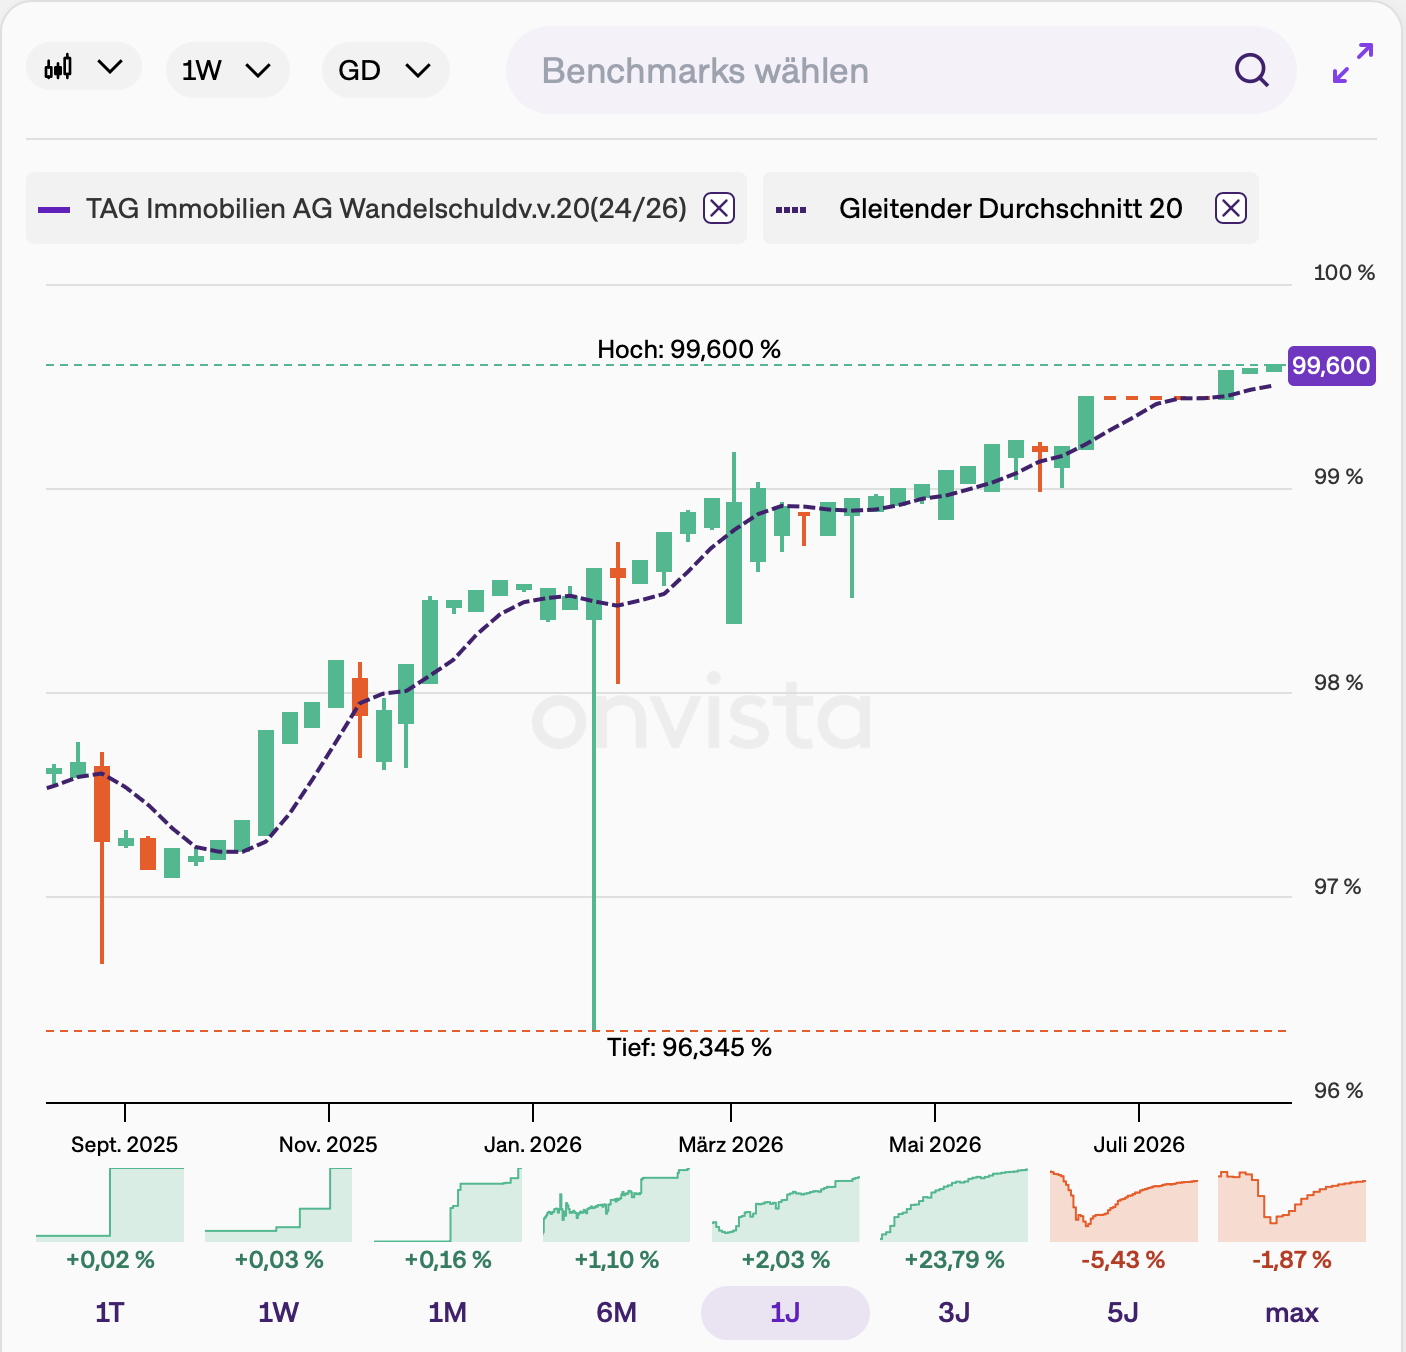Expand the 1W interval dropdown
Image resolution: width=1406 pixels, height=1352 pixels.
tap(227, 70)
